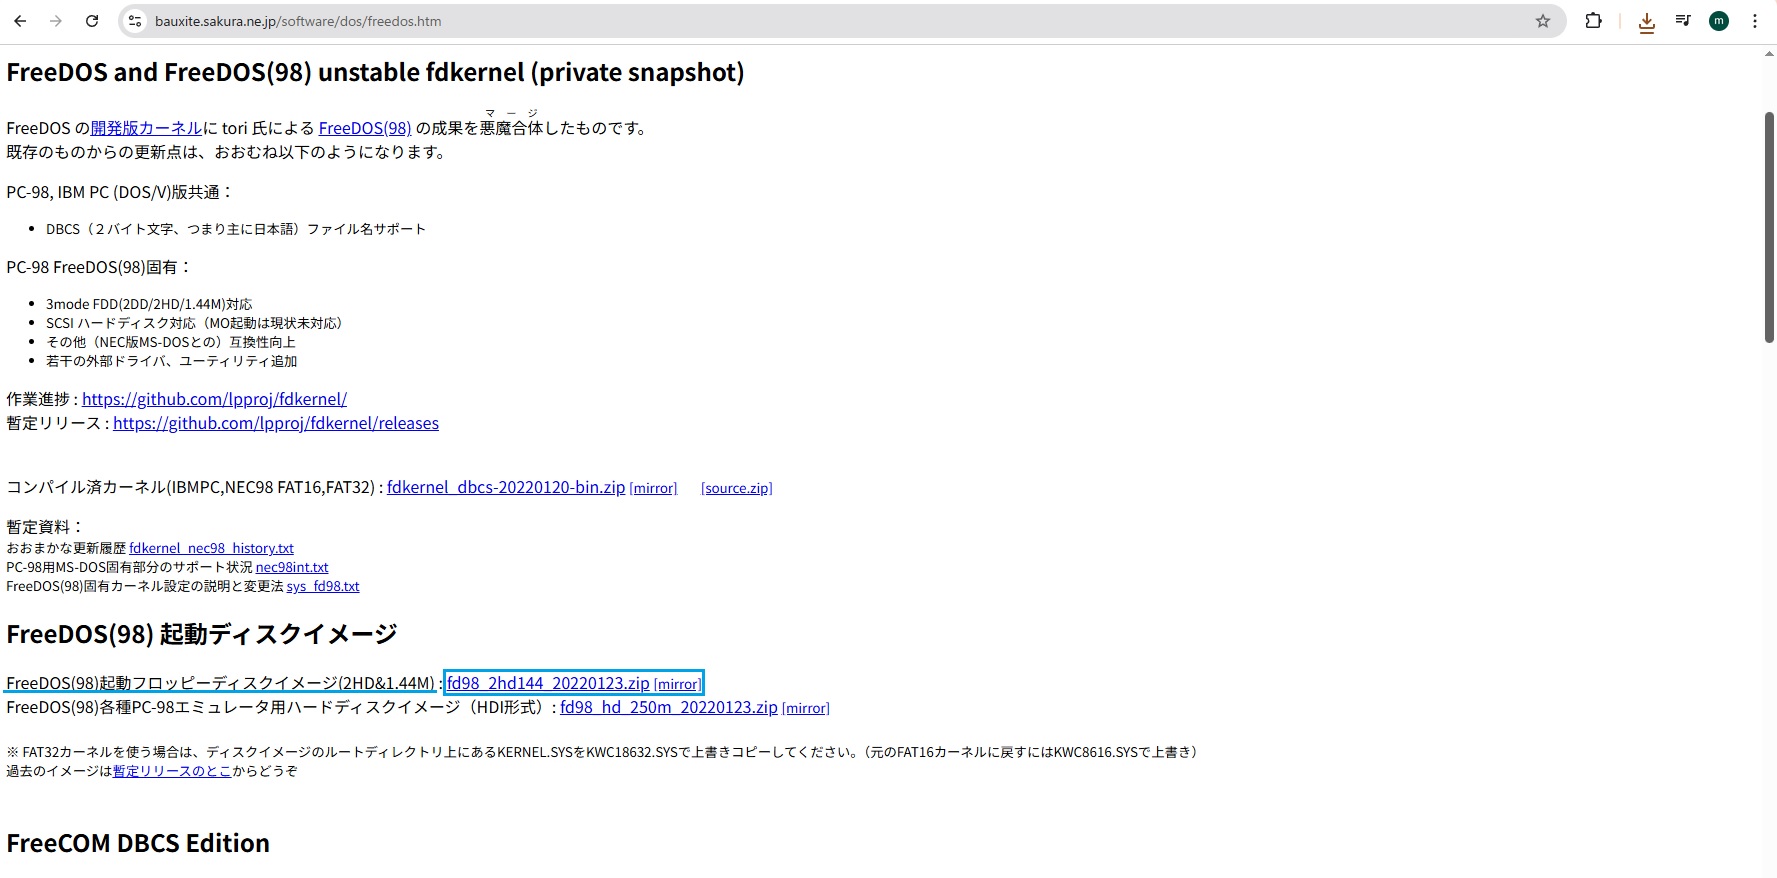Open the FreeDOS(98) link
Screen dimensions: 1777x878
coord(365,128)
